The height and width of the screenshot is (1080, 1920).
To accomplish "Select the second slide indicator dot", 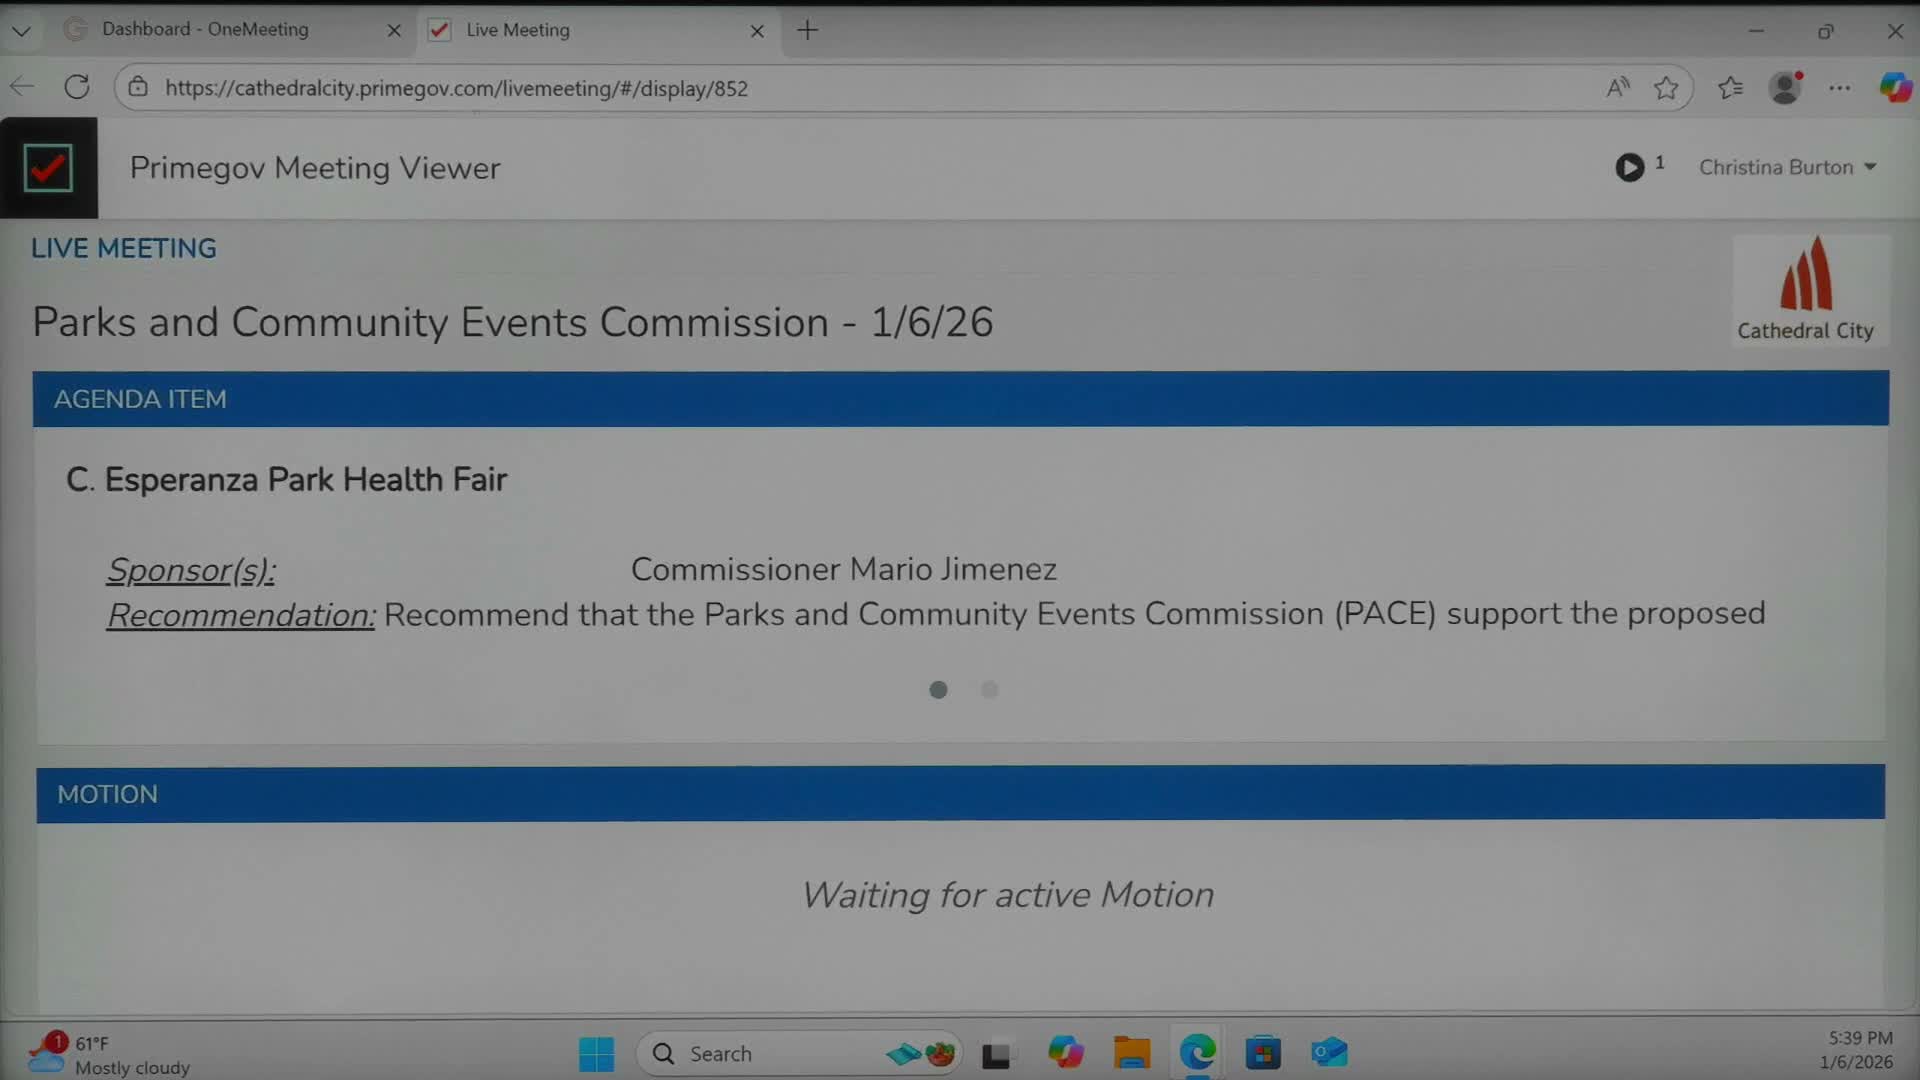I will (x=989, y=690).
